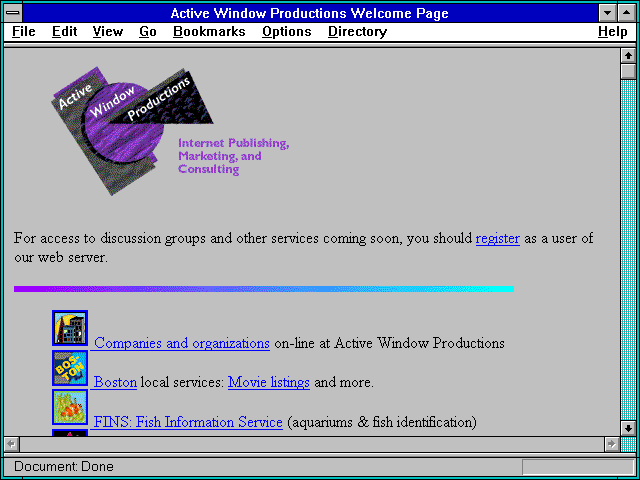
Task: Click the clownfish icon beside FINS
Action: 70,407
